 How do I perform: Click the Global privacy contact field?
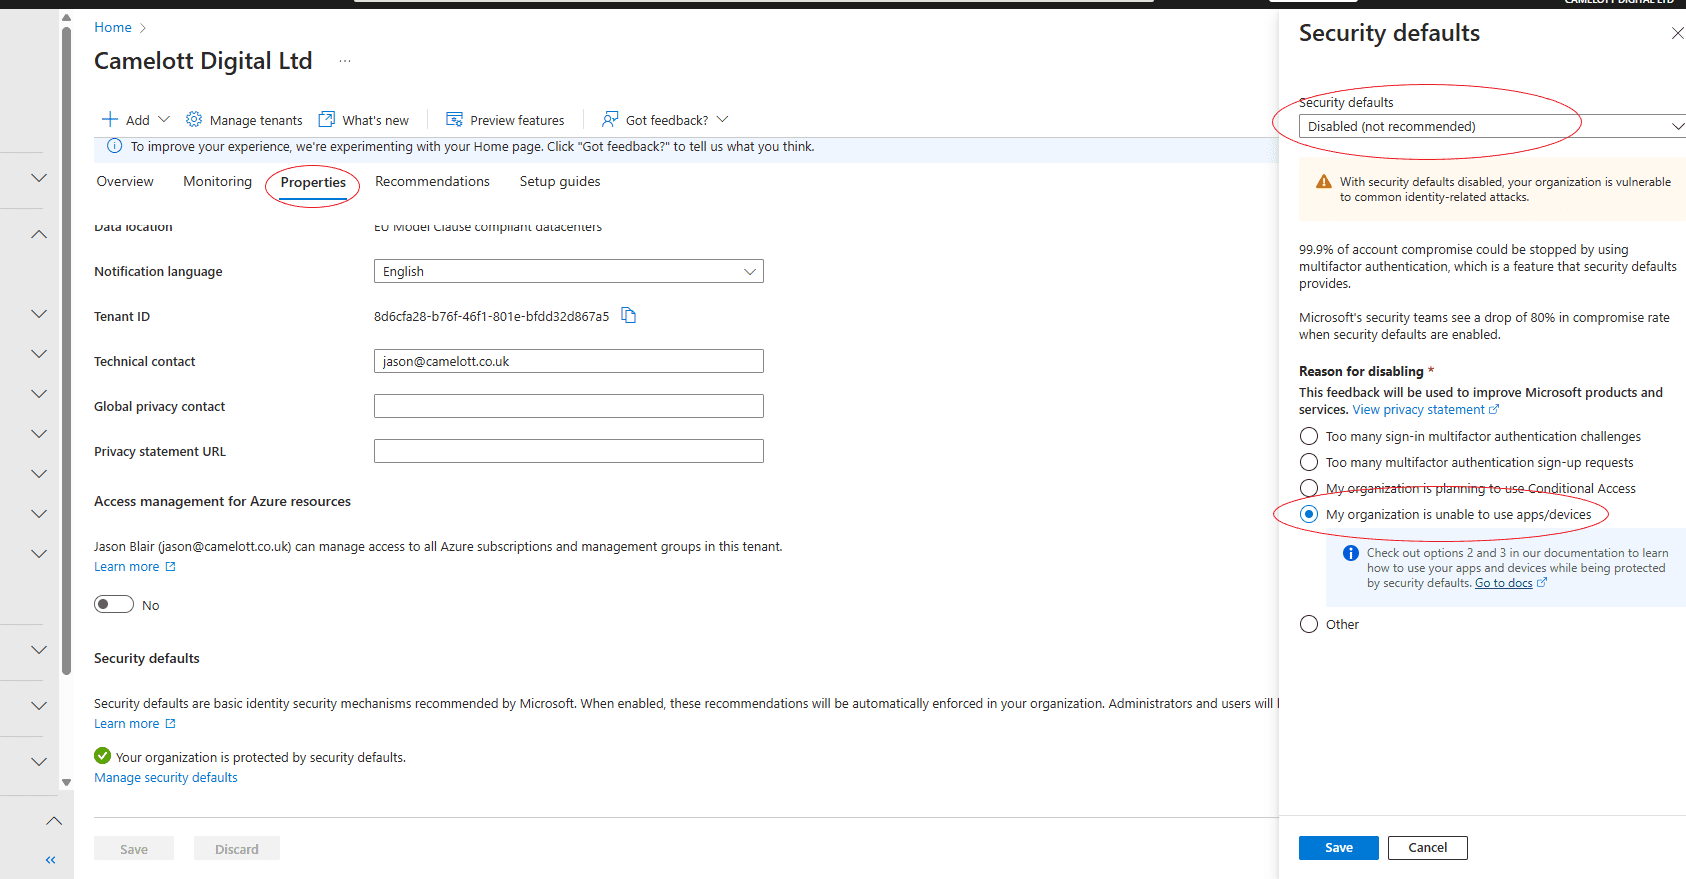pyautogui.click(x=568, y=406)
